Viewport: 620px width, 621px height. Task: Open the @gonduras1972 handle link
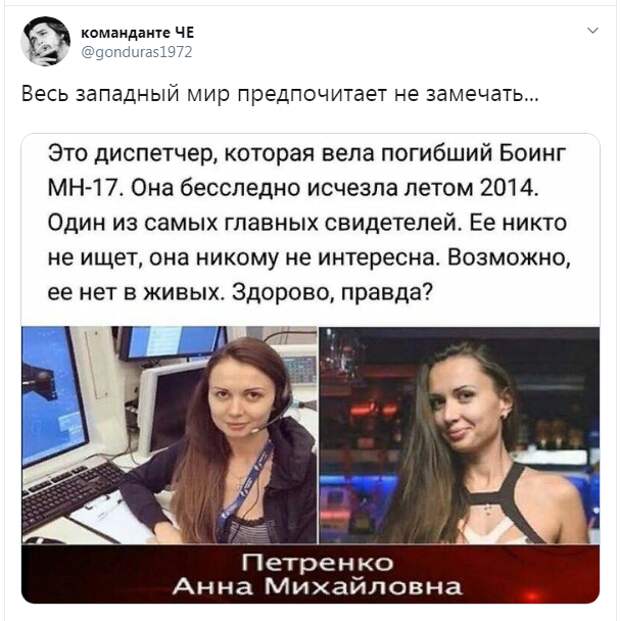click(x=137, y=51)
